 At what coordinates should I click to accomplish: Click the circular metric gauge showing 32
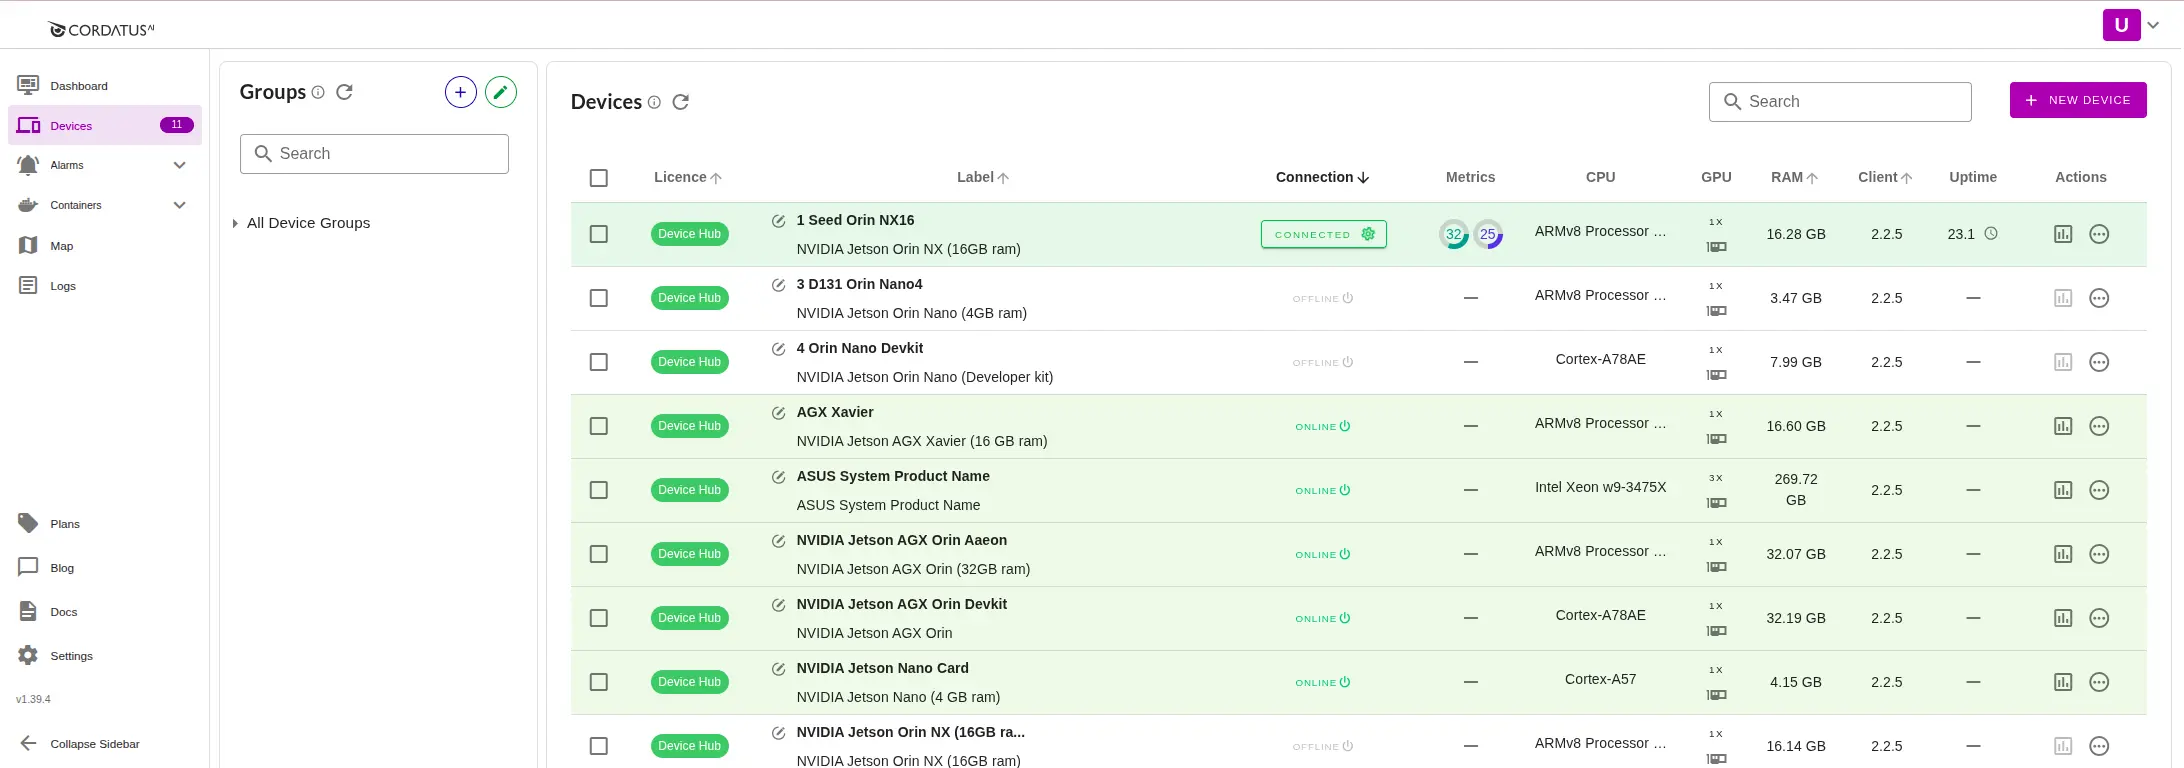pos(1453,234)
